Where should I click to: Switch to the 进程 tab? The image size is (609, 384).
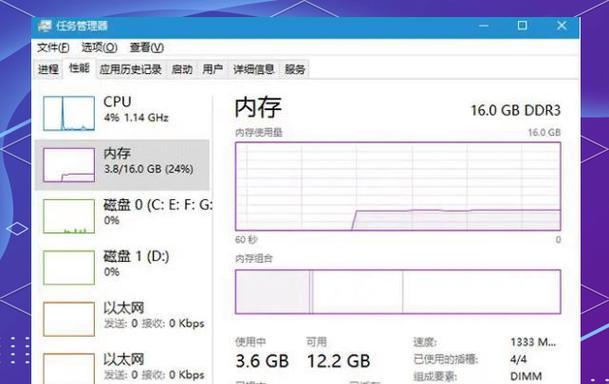pyautogui.click(x=49, y=70)
